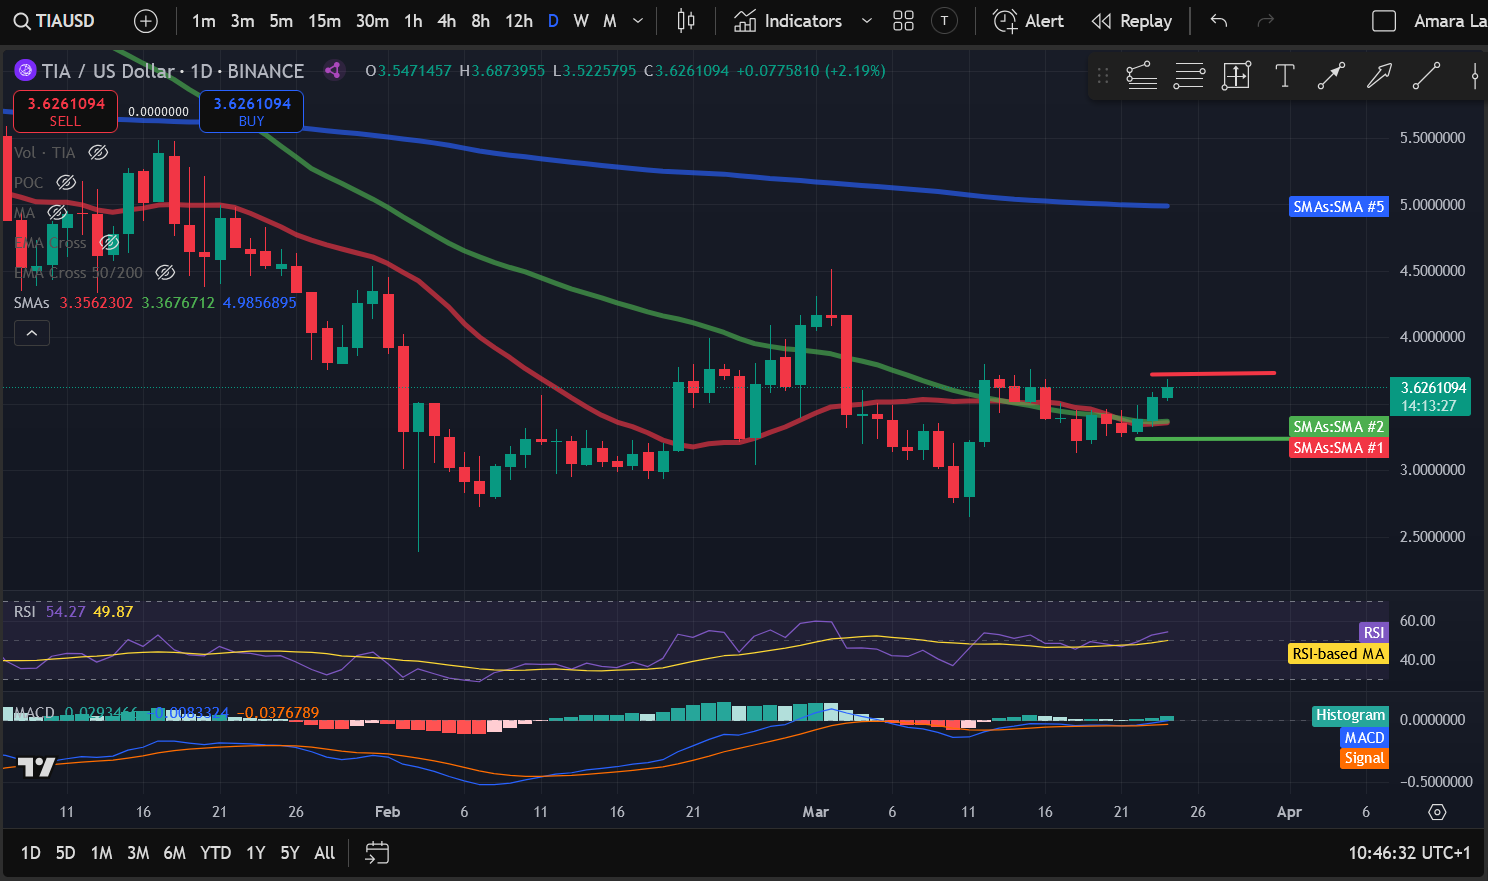Set the chart range to 5D

[x=65, y=853]
